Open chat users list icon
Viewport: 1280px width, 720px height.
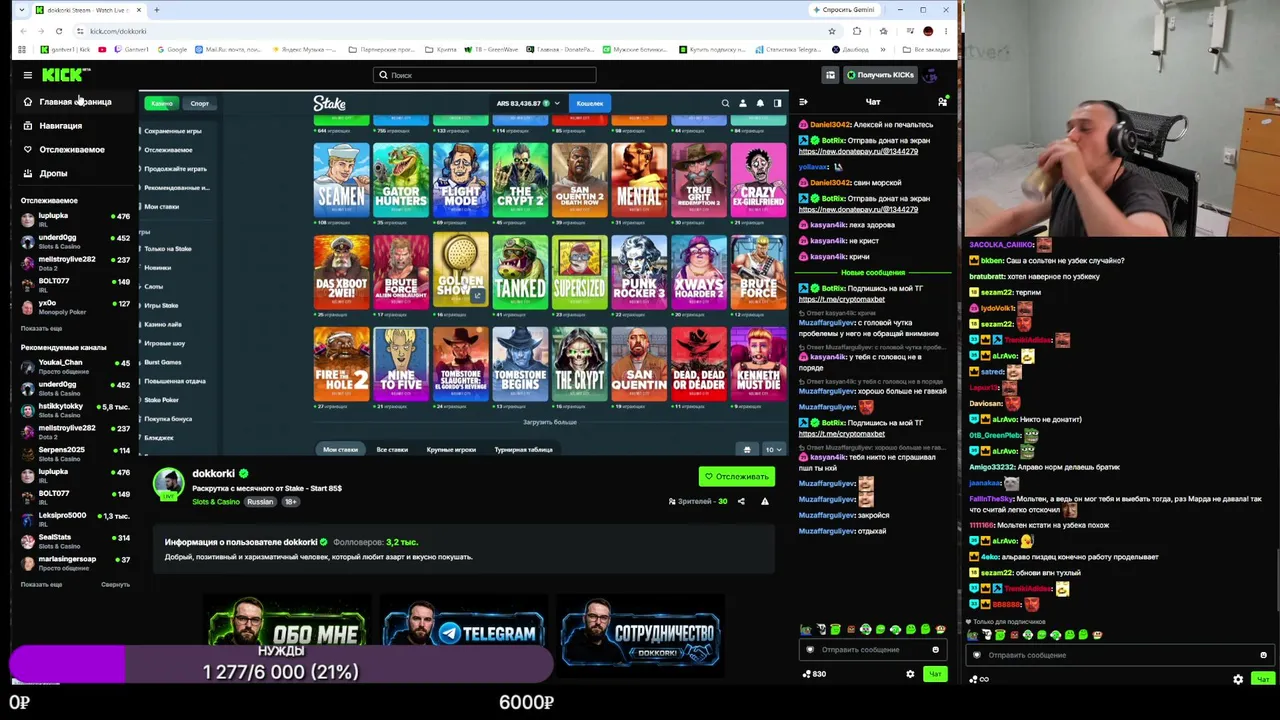click(x=942, y=102)
